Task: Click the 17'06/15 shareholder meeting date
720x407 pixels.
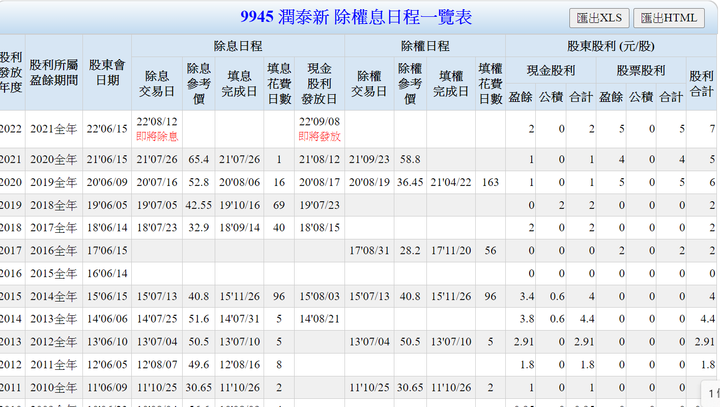Action: [107, 251]
